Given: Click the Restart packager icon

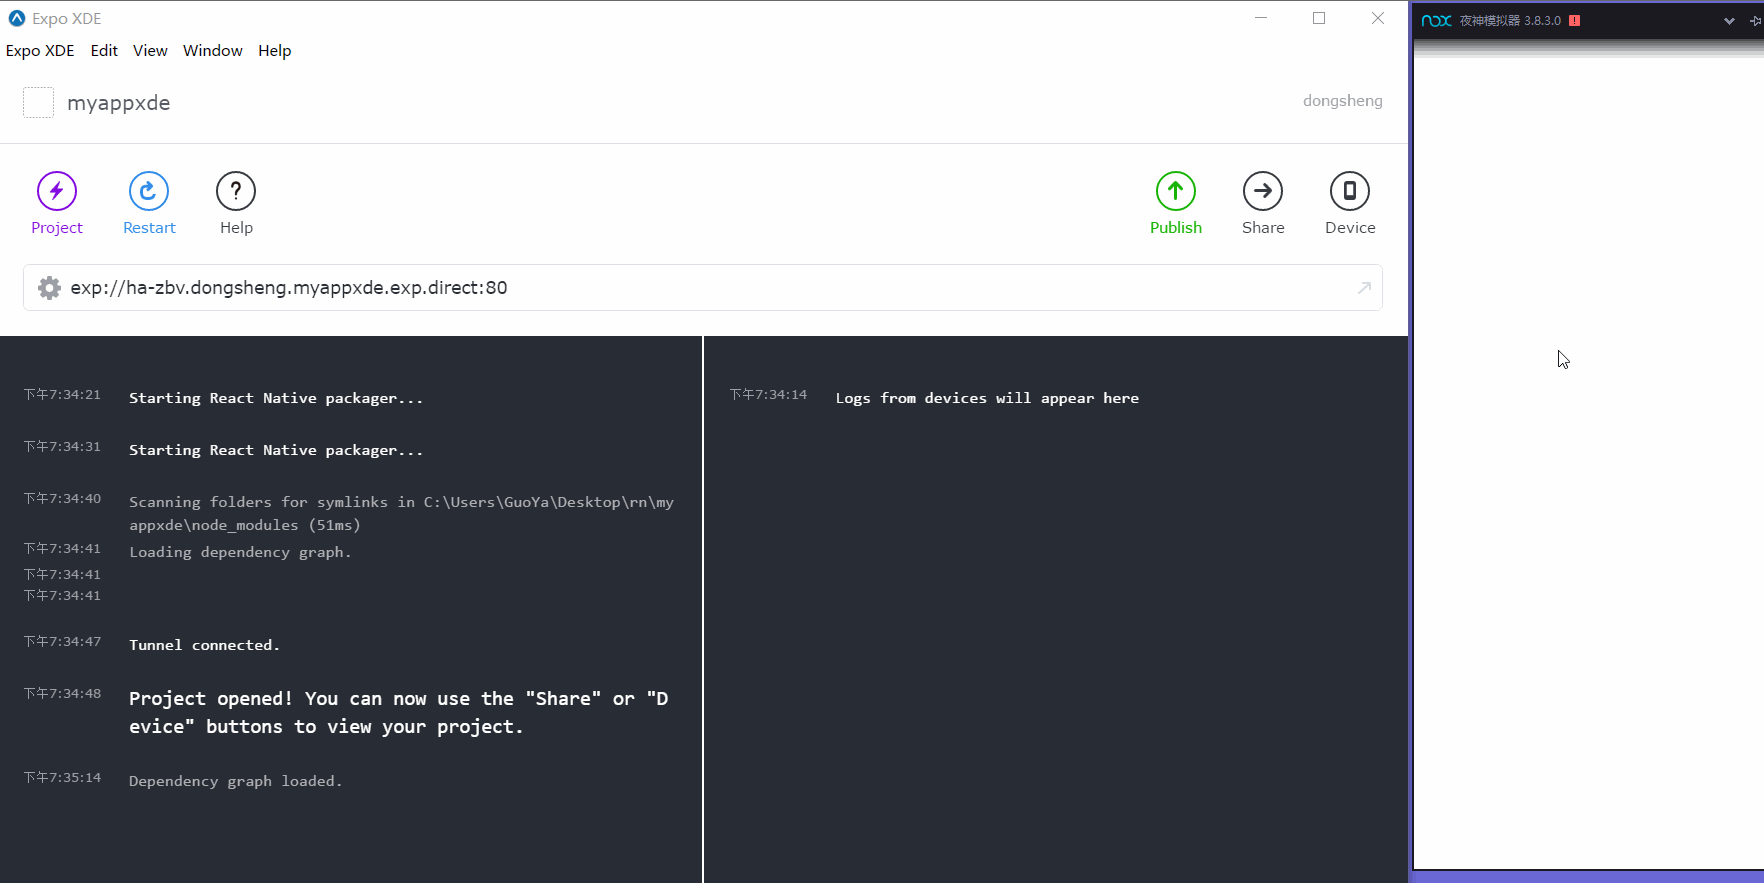Looking at the screenshot, I should coord(149,191).
